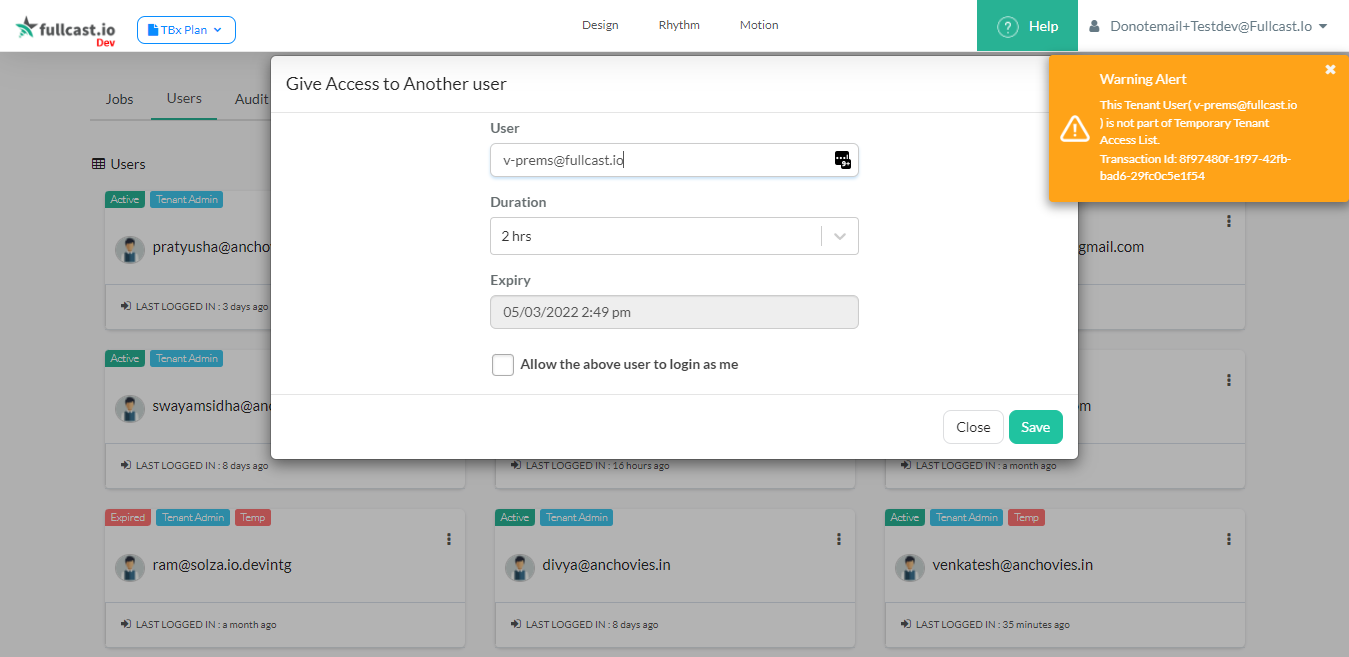1349x657 pixels.
Task: Click avatar of divya@anchovies.in
Action: click(520, 568)
